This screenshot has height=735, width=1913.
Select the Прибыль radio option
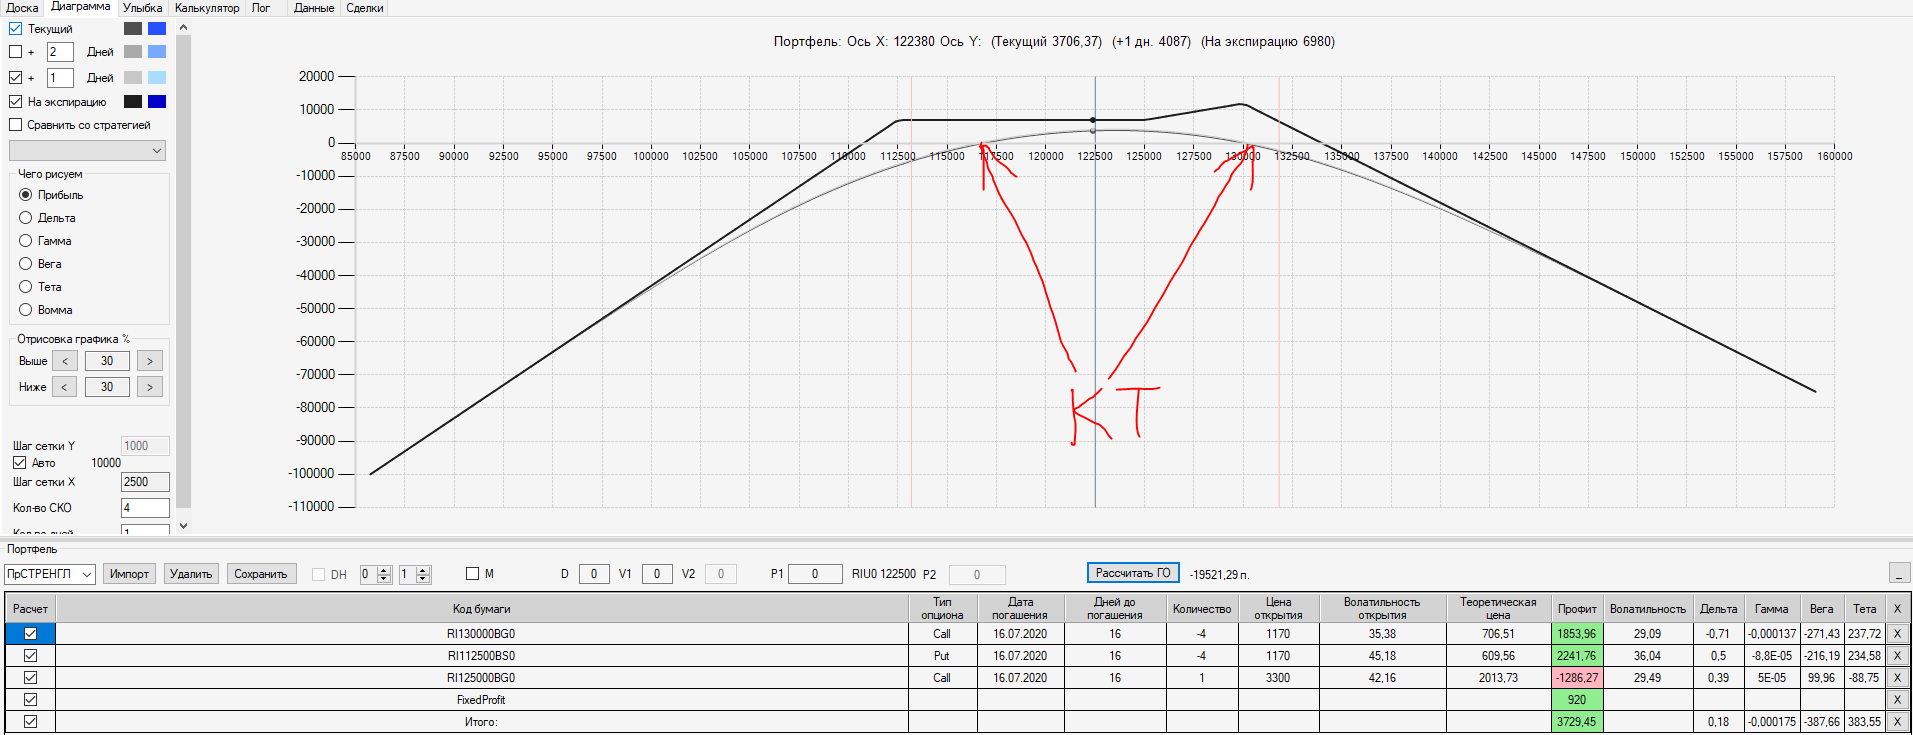(x=26, y=195)
